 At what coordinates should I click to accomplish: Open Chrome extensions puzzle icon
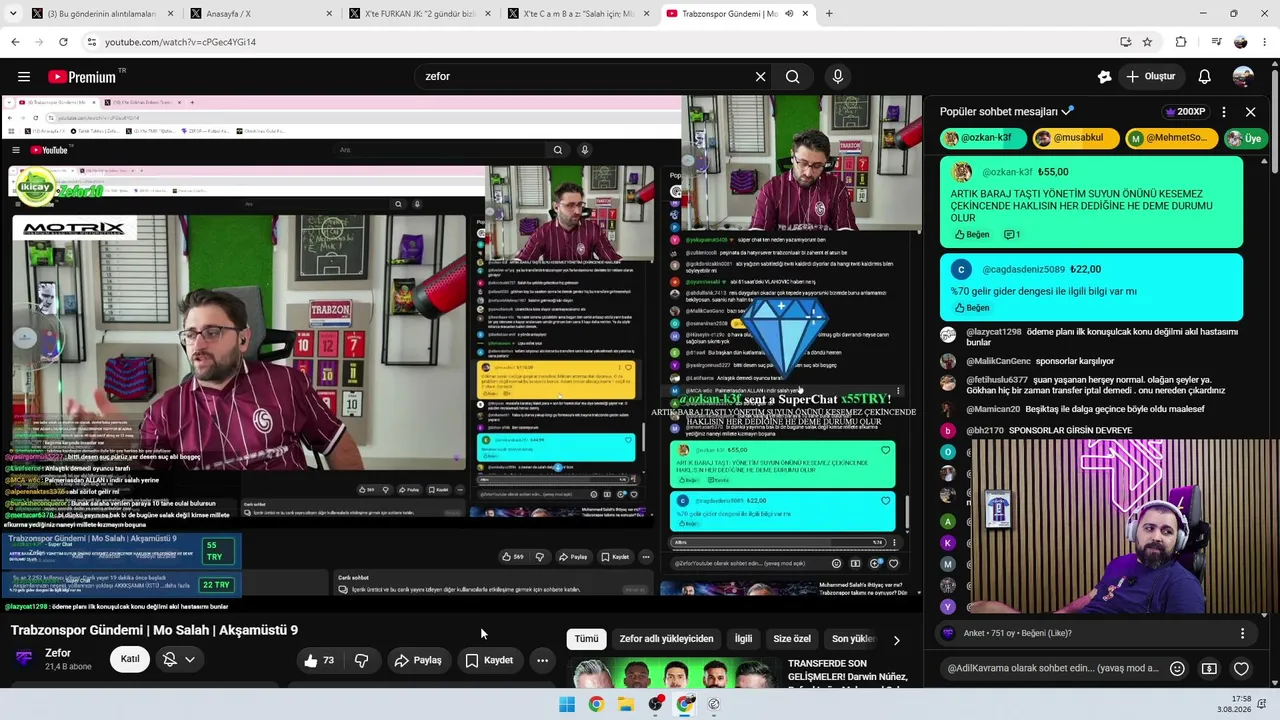(x=1181, y=42)
